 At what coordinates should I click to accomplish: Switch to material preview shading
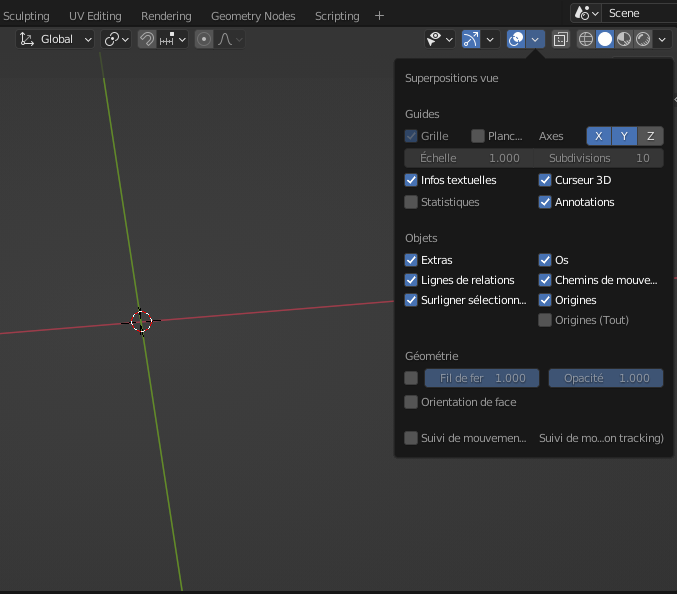point(624,39)
